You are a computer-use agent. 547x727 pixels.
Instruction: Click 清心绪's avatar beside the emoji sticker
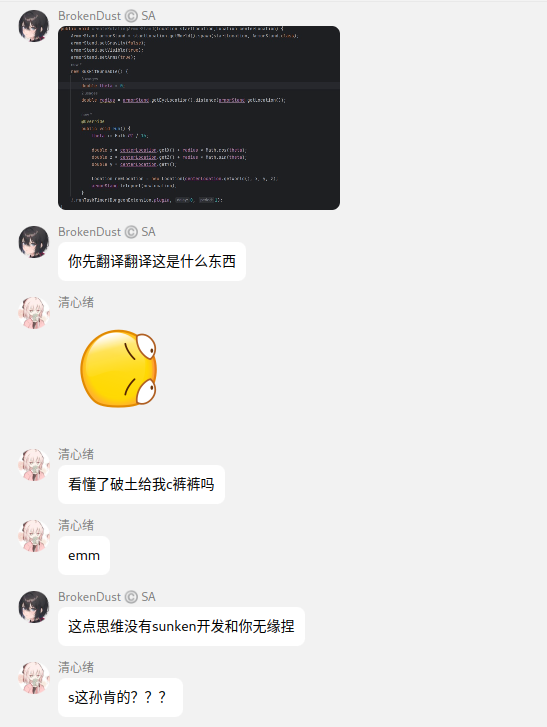(x=33, y=313)
